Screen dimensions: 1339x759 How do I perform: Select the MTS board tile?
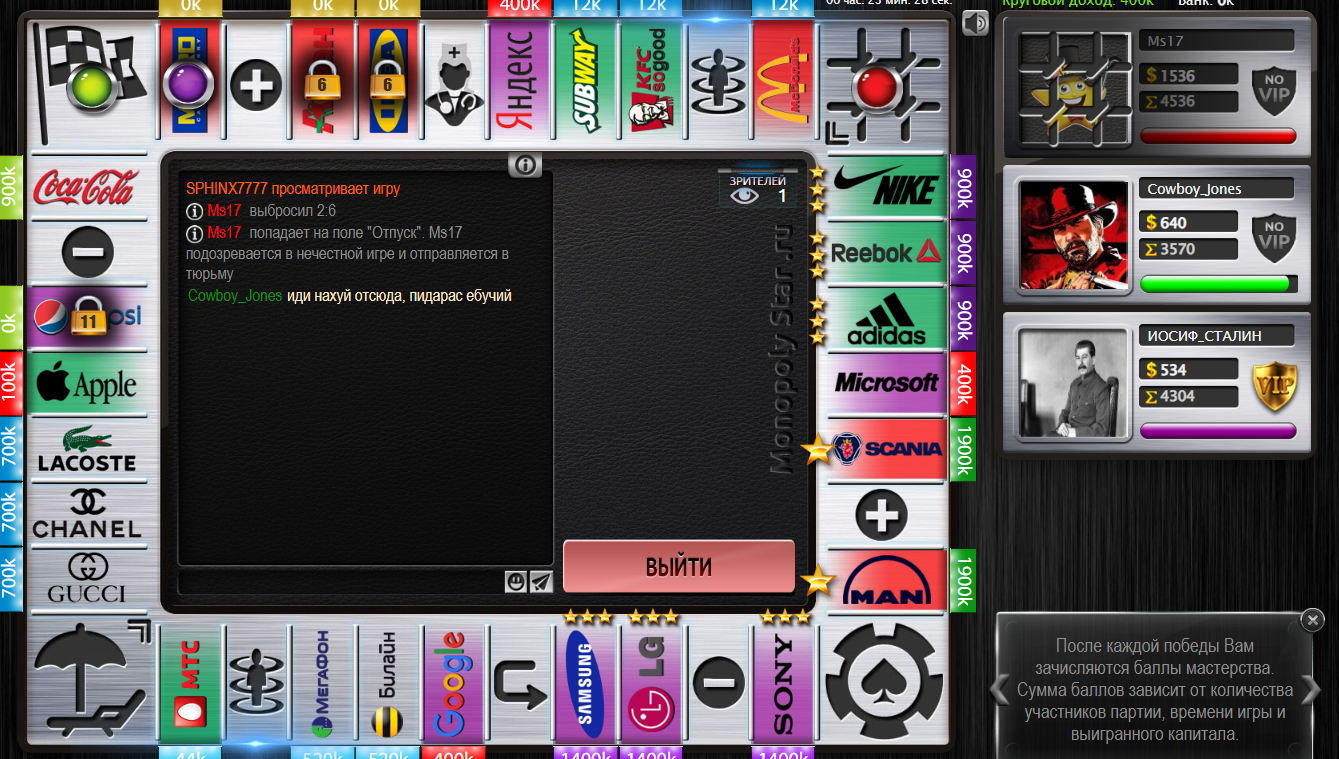(x=190, y=684)
